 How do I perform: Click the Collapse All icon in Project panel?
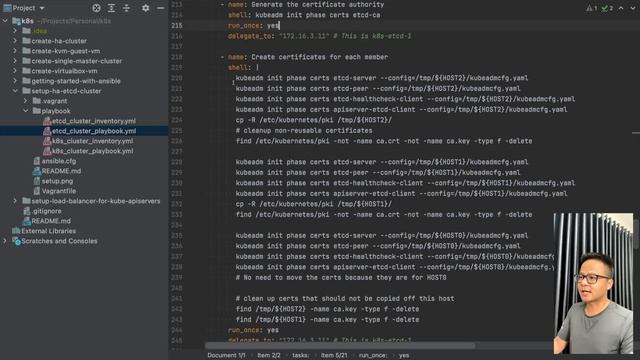coord(127,8)
